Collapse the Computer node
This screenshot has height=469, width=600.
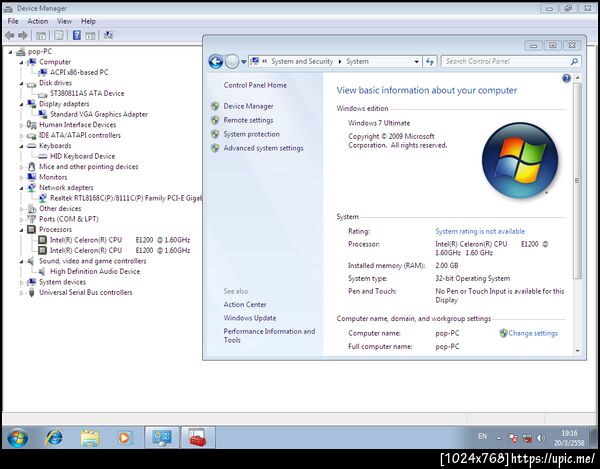(21, 62)
